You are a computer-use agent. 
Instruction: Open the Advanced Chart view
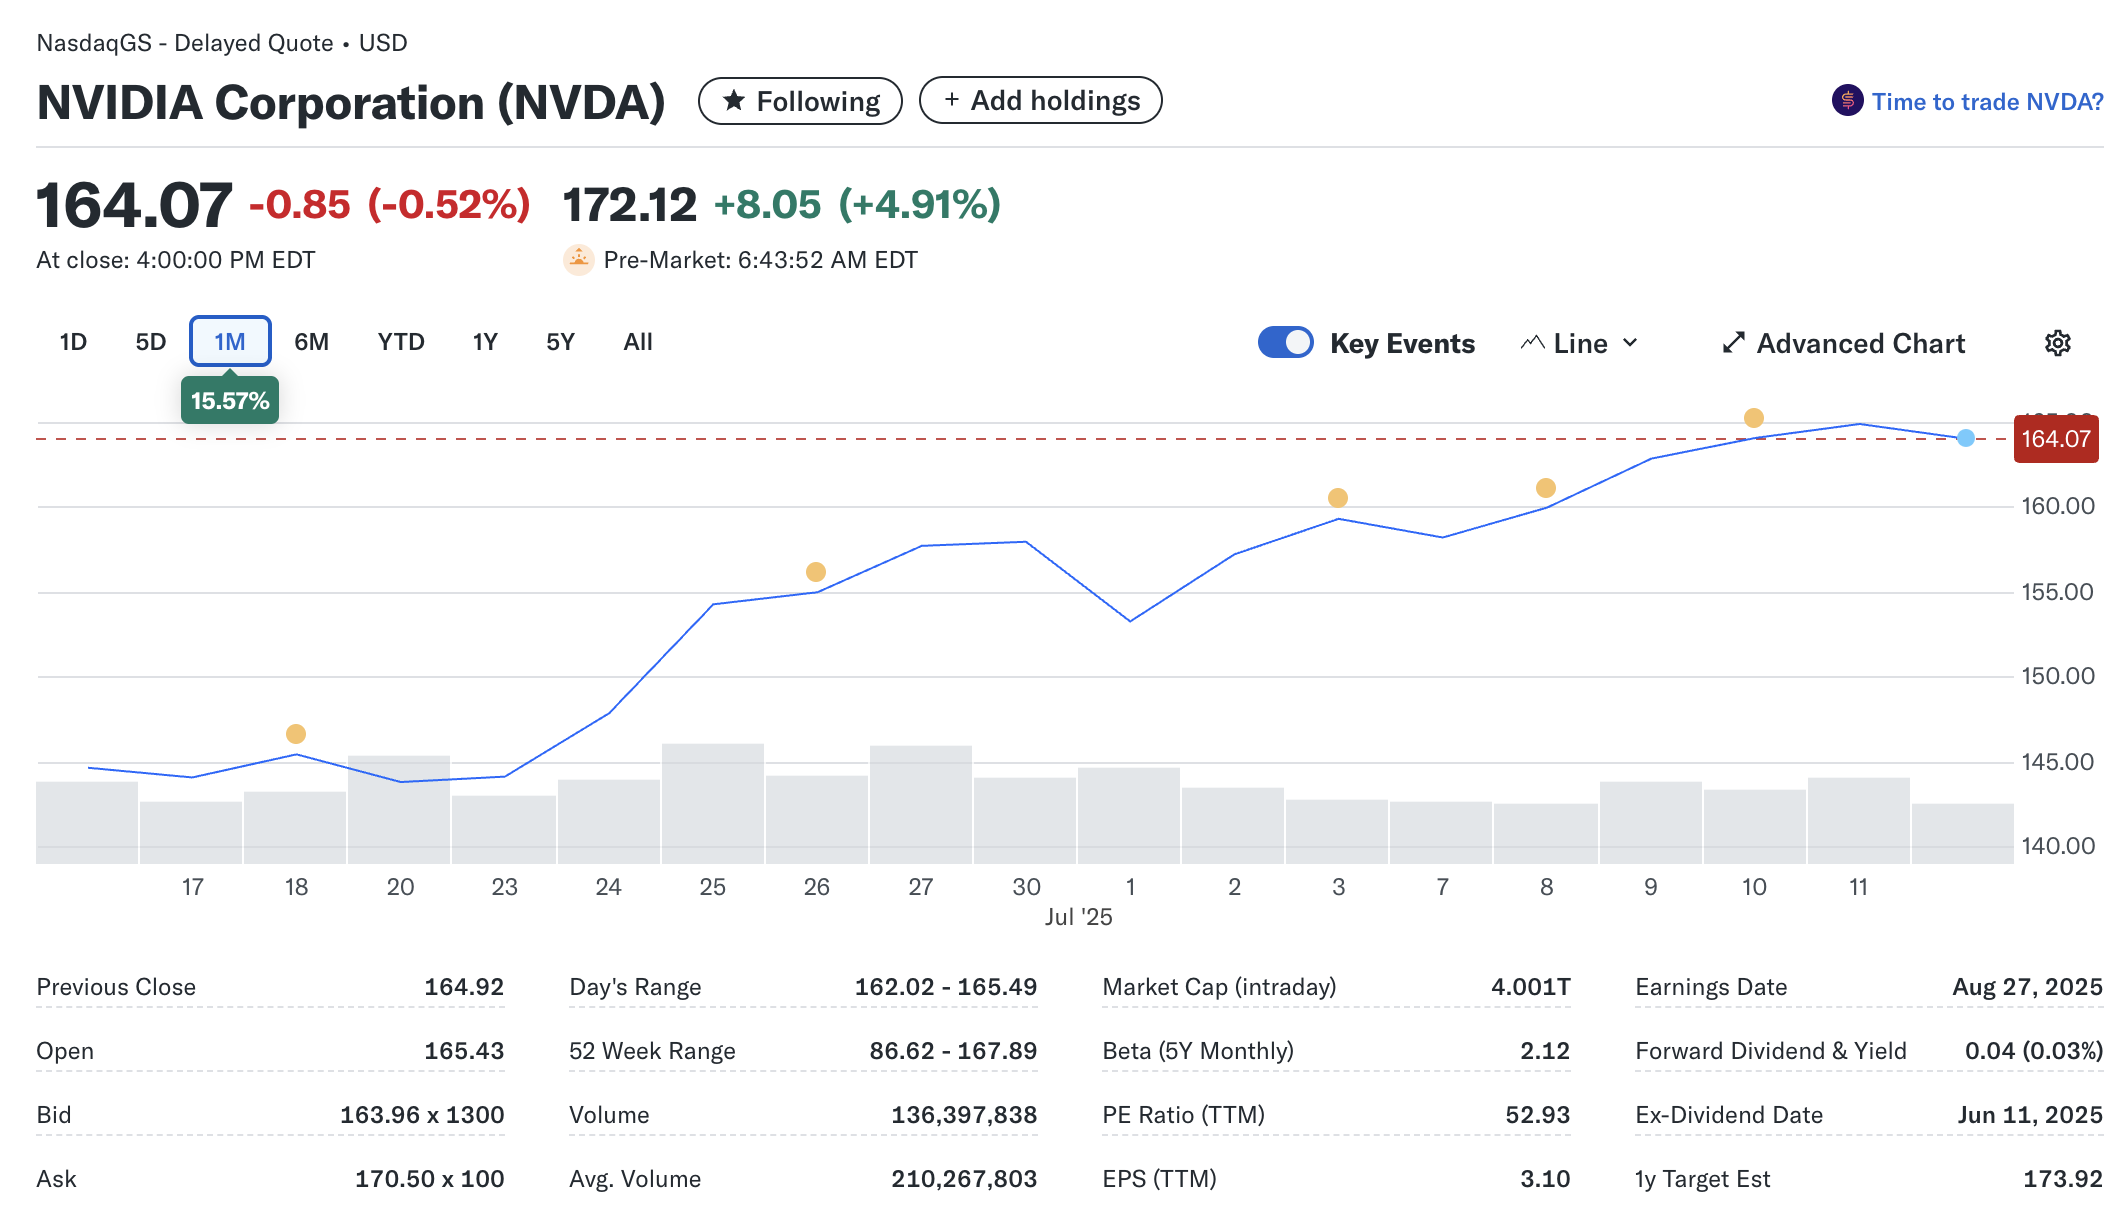(x=1860, y=343)
